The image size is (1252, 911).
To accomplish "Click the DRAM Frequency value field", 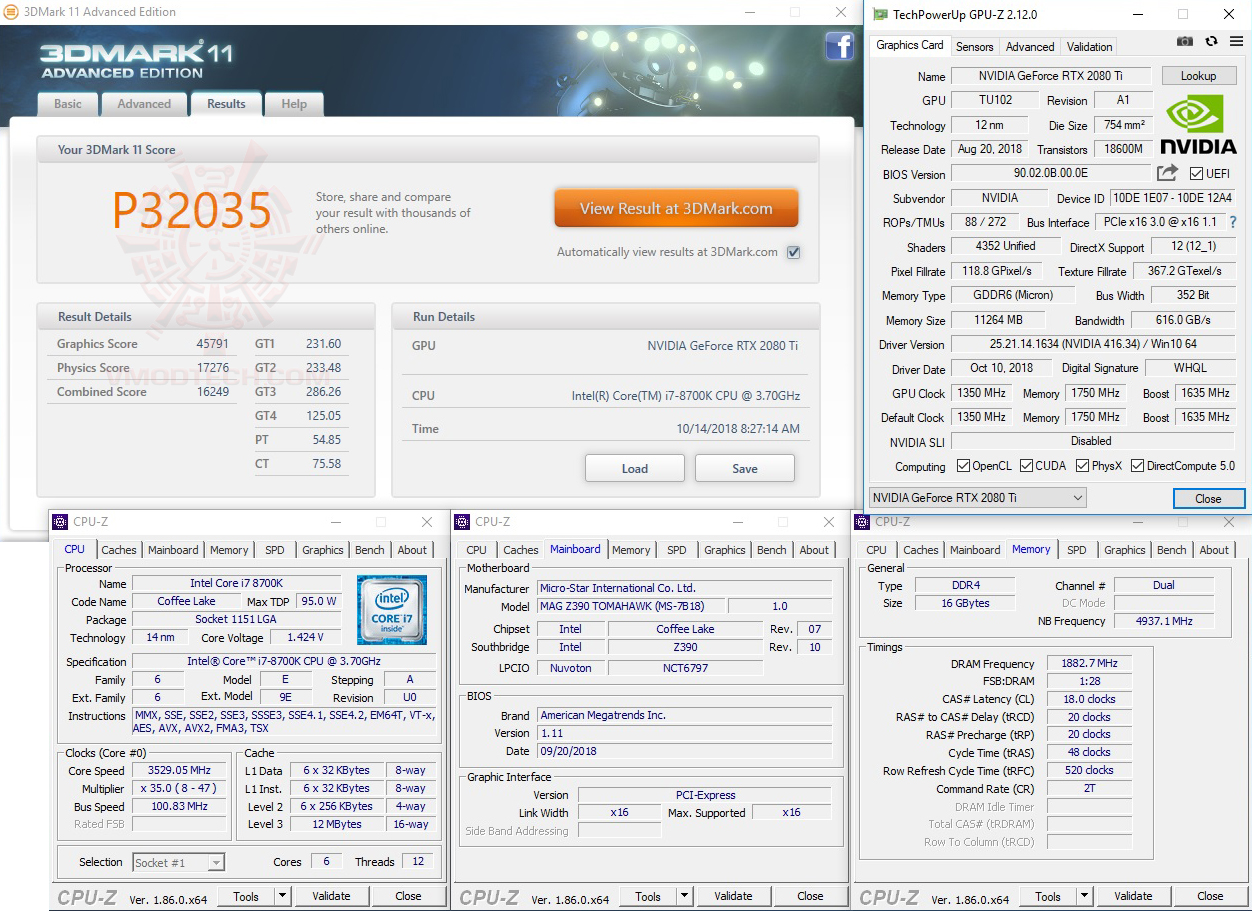I will tap(1089, 662).
